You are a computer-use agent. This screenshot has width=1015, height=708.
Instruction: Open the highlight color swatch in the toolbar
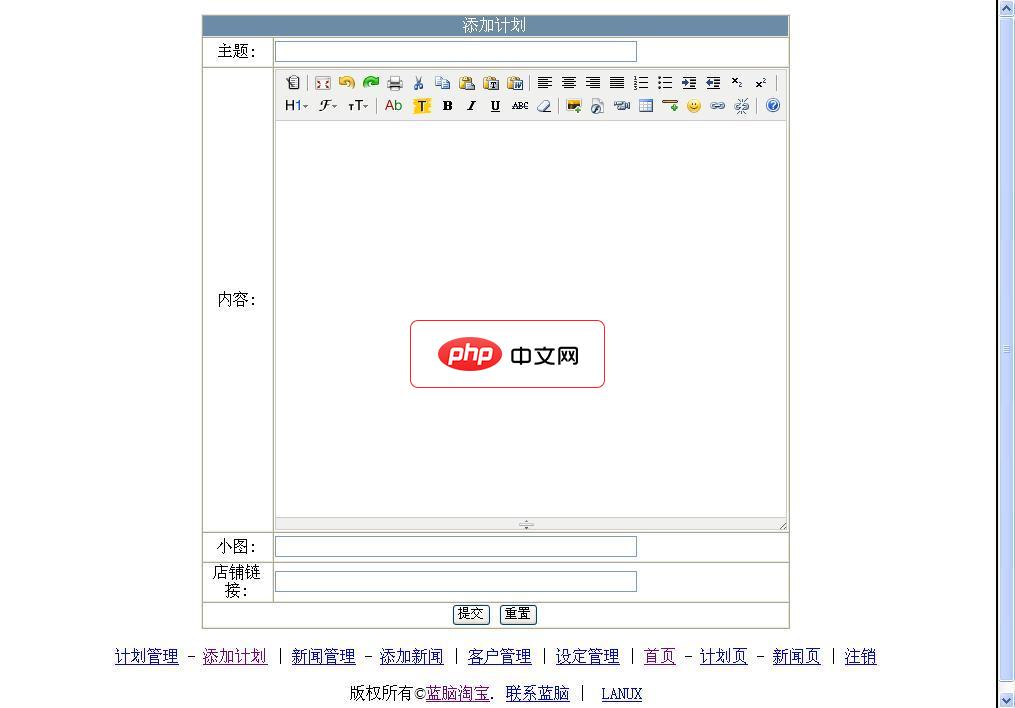[x=421, y=106]
